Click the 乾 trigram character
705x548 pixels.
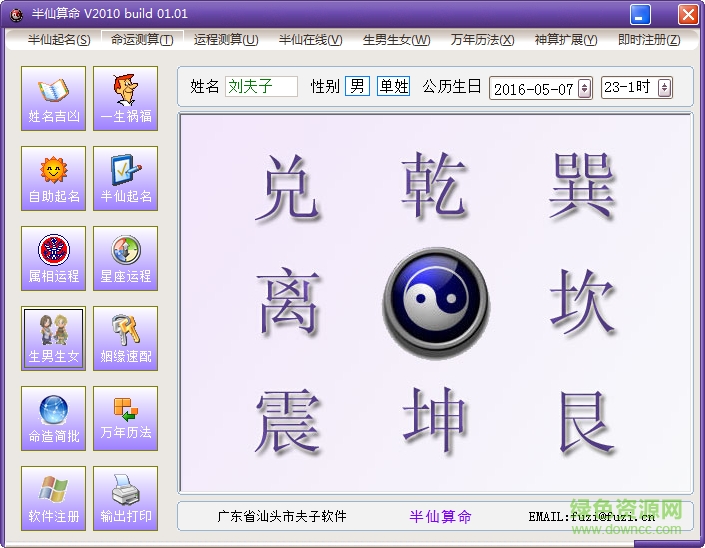click(x=434, y=184)
